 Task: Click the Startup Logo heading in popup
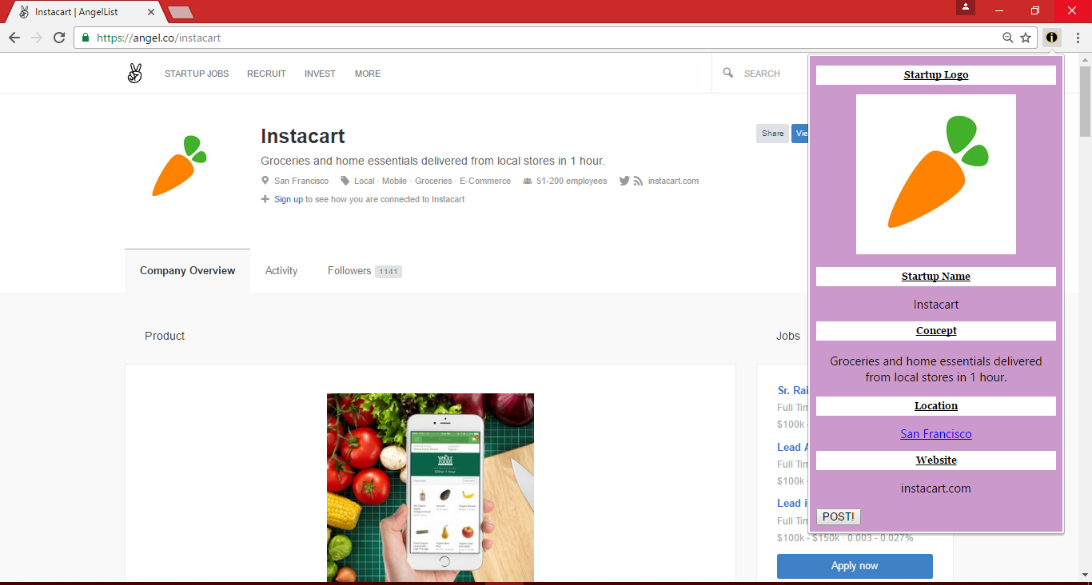(x=936, y=75)
